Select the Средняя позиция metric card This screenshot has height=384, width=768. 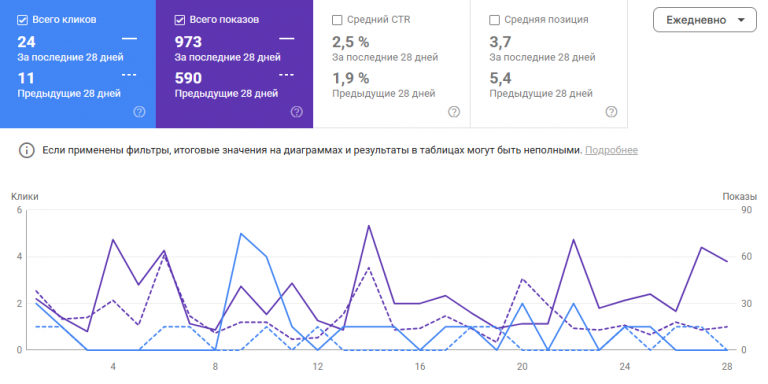click(x=549, y=64)
